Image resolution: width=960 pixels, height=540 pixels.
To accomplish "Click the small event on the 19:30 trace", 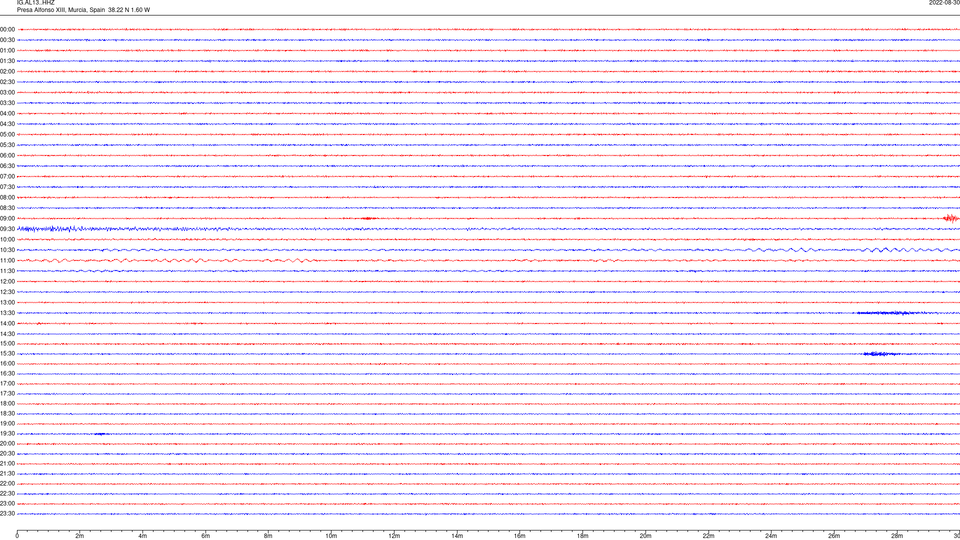I will click(101, 434).
